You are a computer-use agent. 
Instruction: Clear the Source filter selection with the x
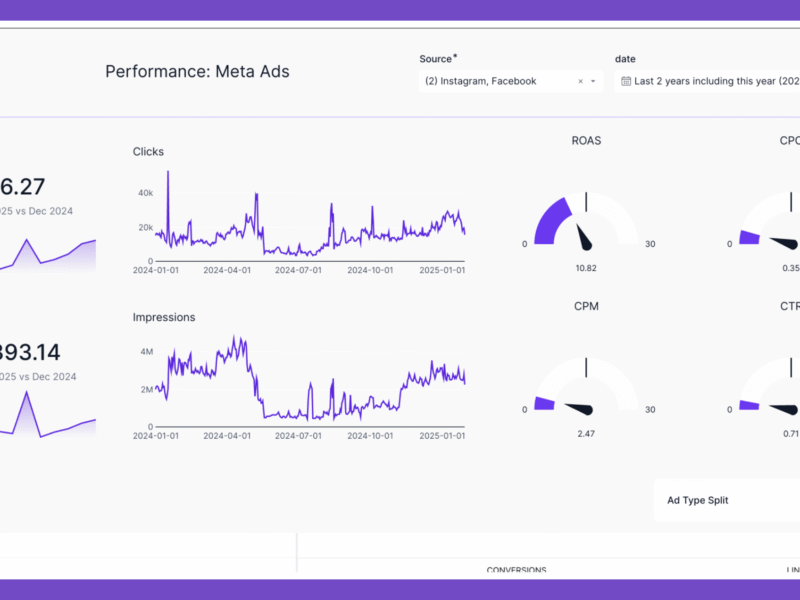point(580,81)
